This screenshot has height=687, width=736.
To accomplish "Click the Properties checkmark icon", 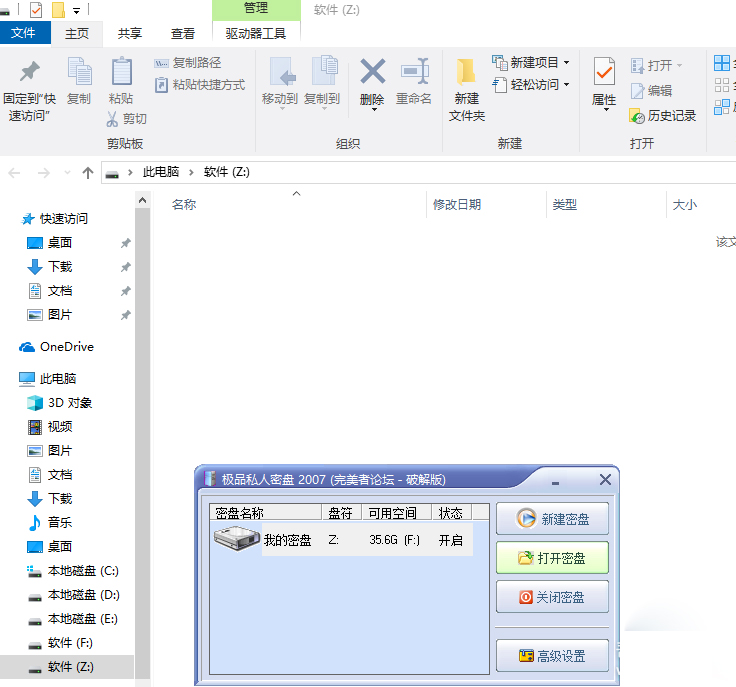I will (604, 71).
